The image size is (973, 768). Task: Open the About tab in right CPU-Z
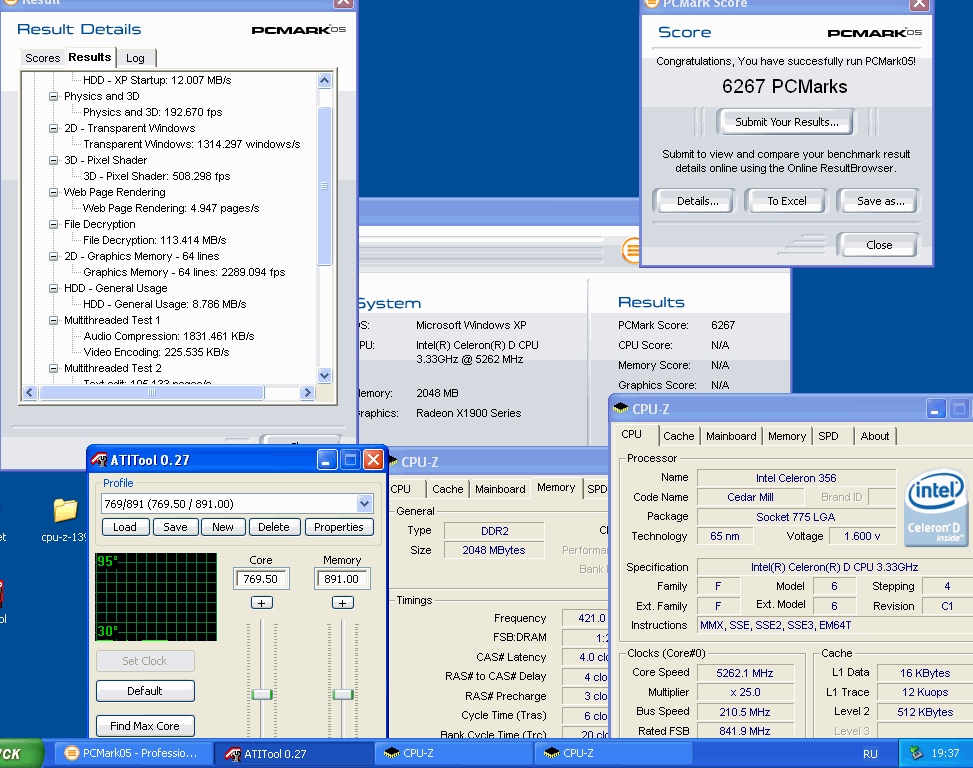pyautogui.click(x=874, y=436)
